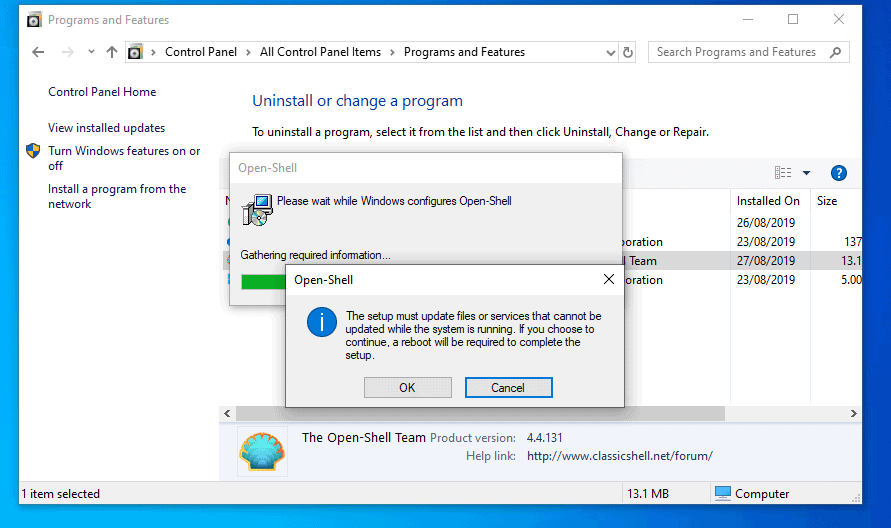Screen dimensions: 891x528
Task: Click the shield icon beside Windows features
Action: pyautogui.click(x=33, y=152)
